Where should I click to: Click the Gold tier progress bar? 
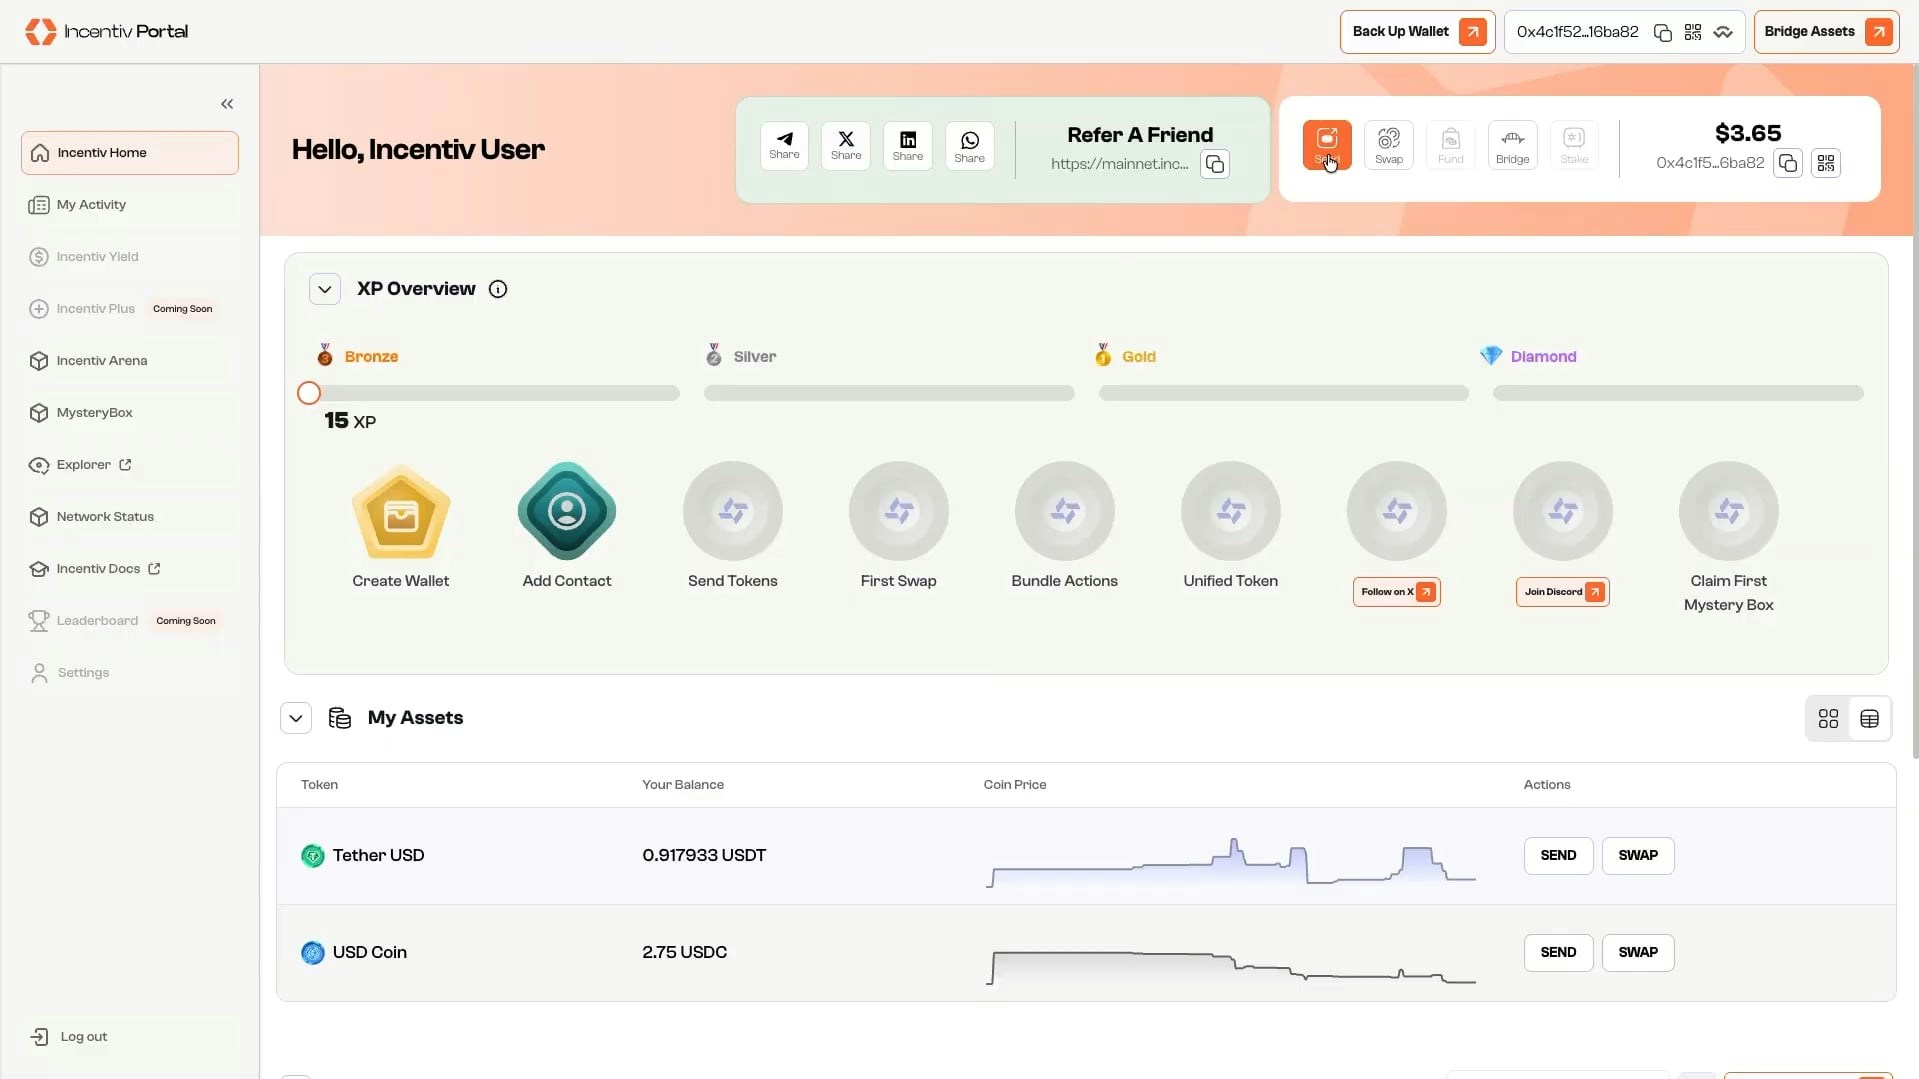1284,393
